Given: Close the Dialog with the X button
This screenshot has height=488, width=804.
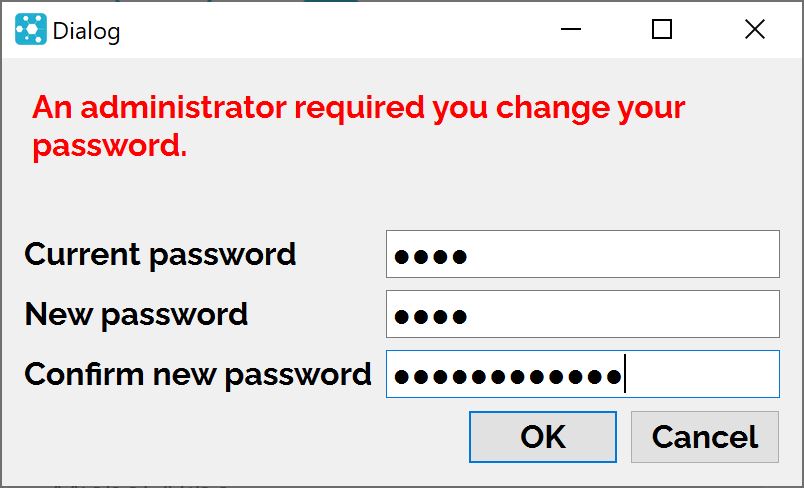Looking at the screenshot, I should 755,29.
